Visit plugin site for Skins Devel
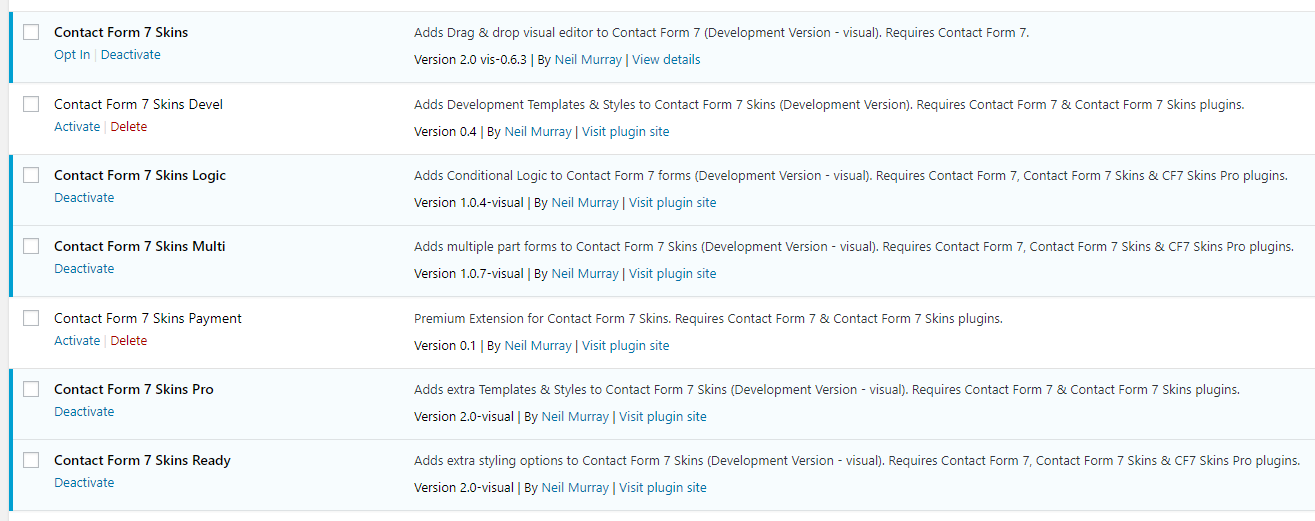 pos(625,132)
